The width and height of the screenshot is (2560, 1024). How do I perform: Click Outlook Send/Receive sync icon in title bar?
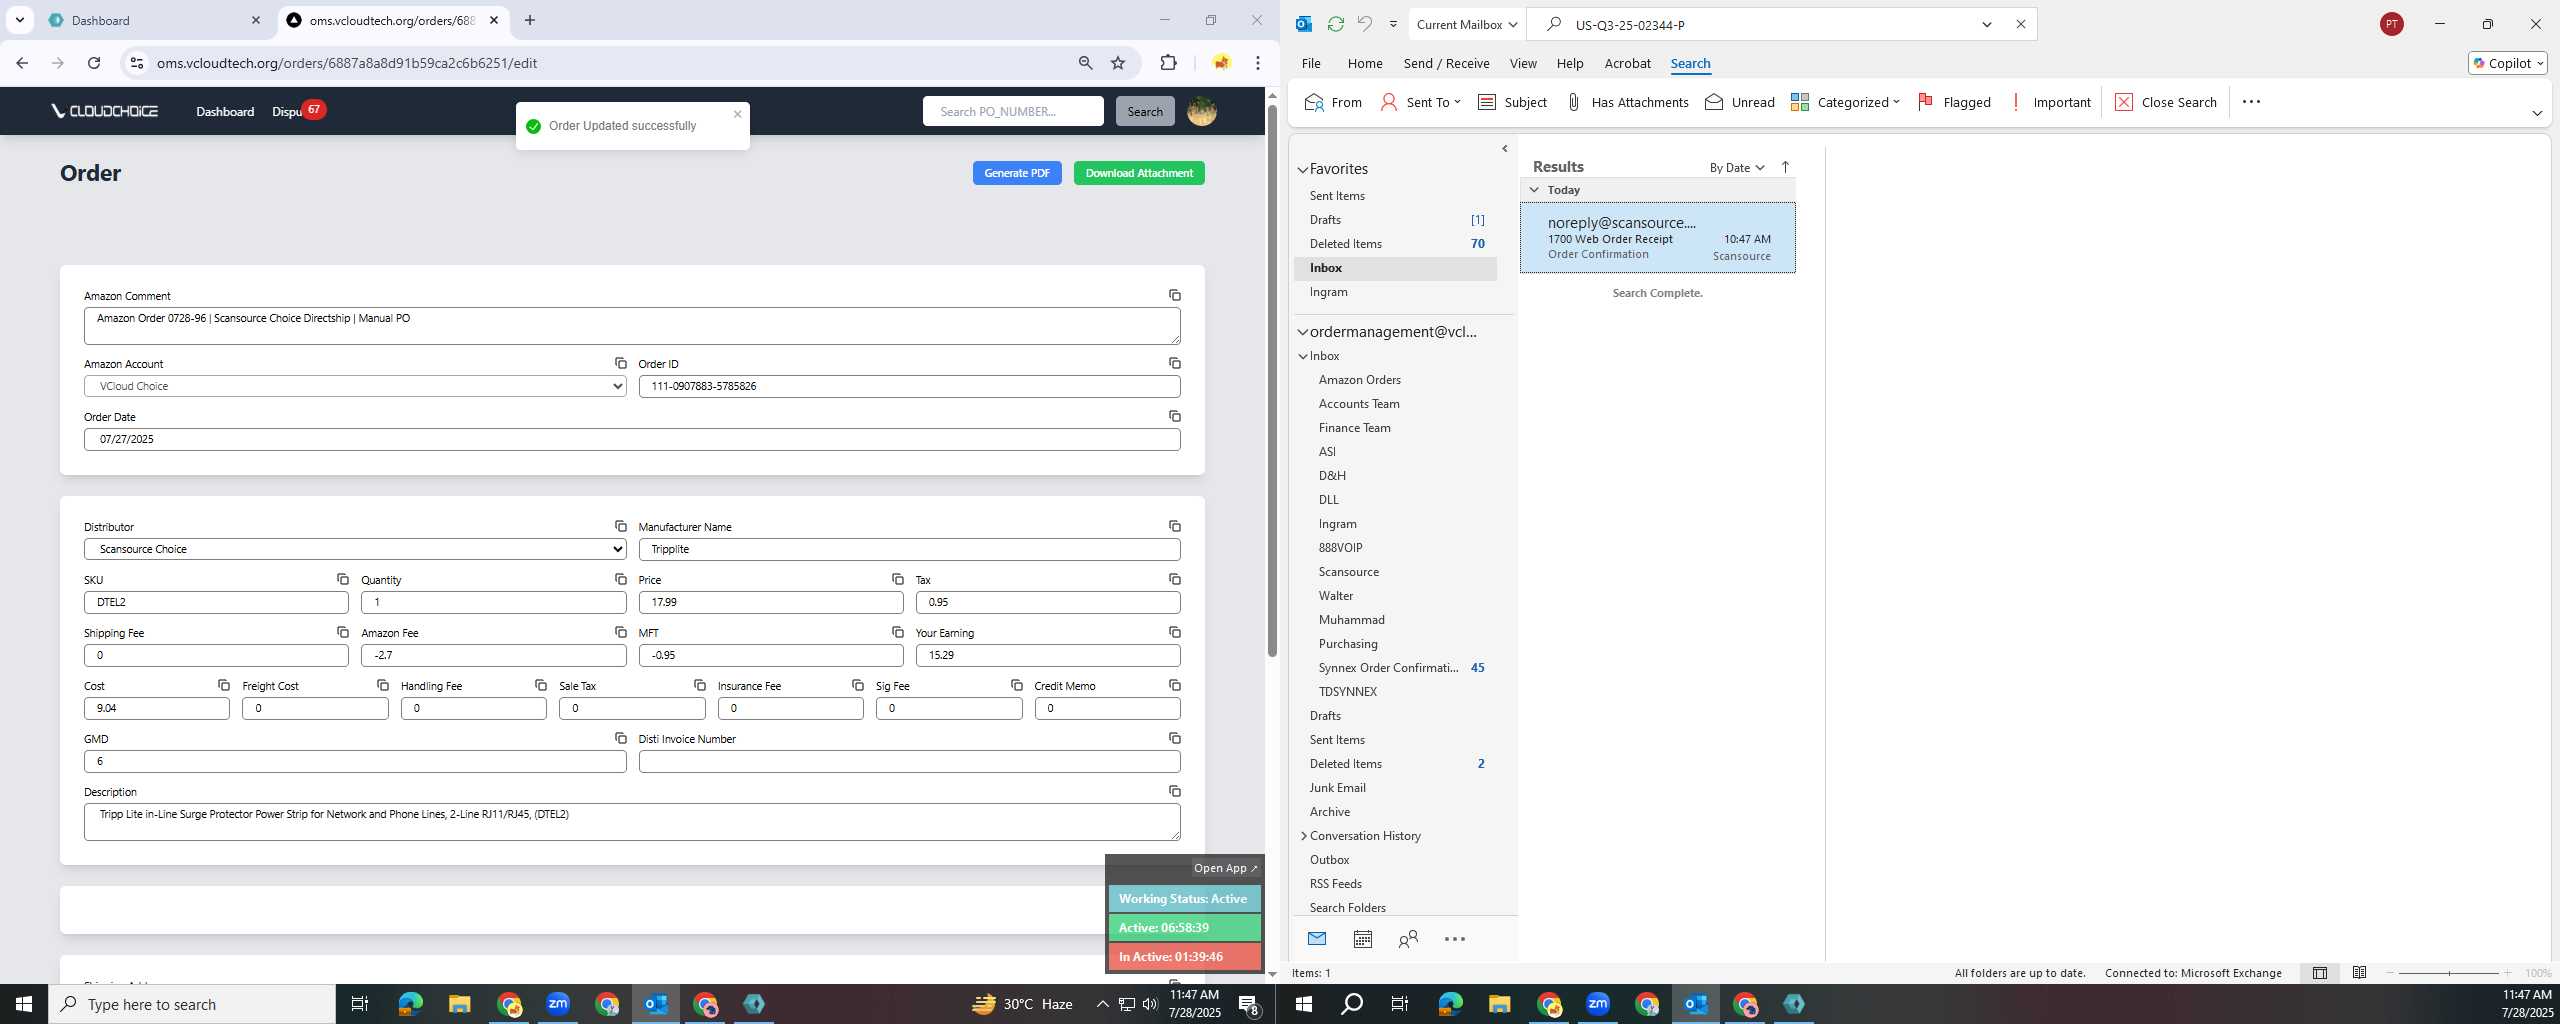coord(1335,24)
